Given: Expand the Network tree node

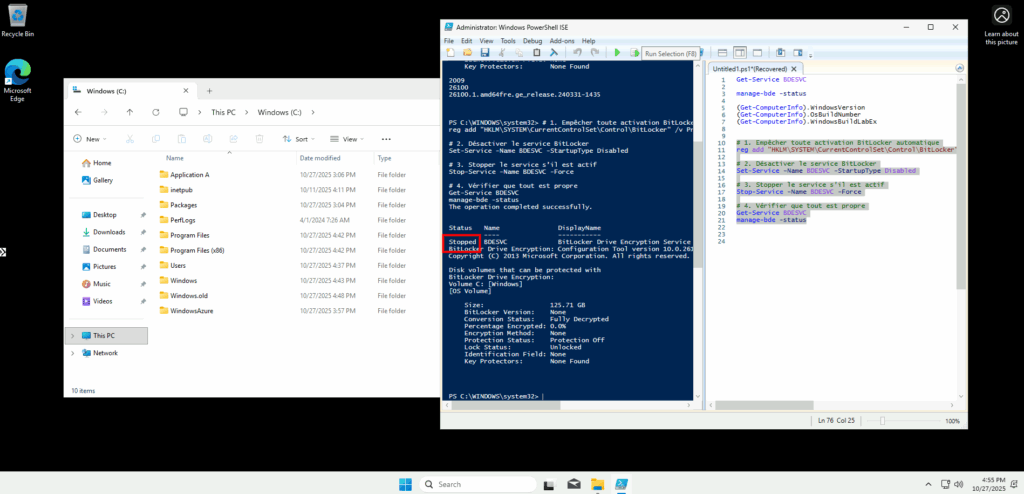Looking at the screenshot, I should pyautogui.click(x=72, y=353).
